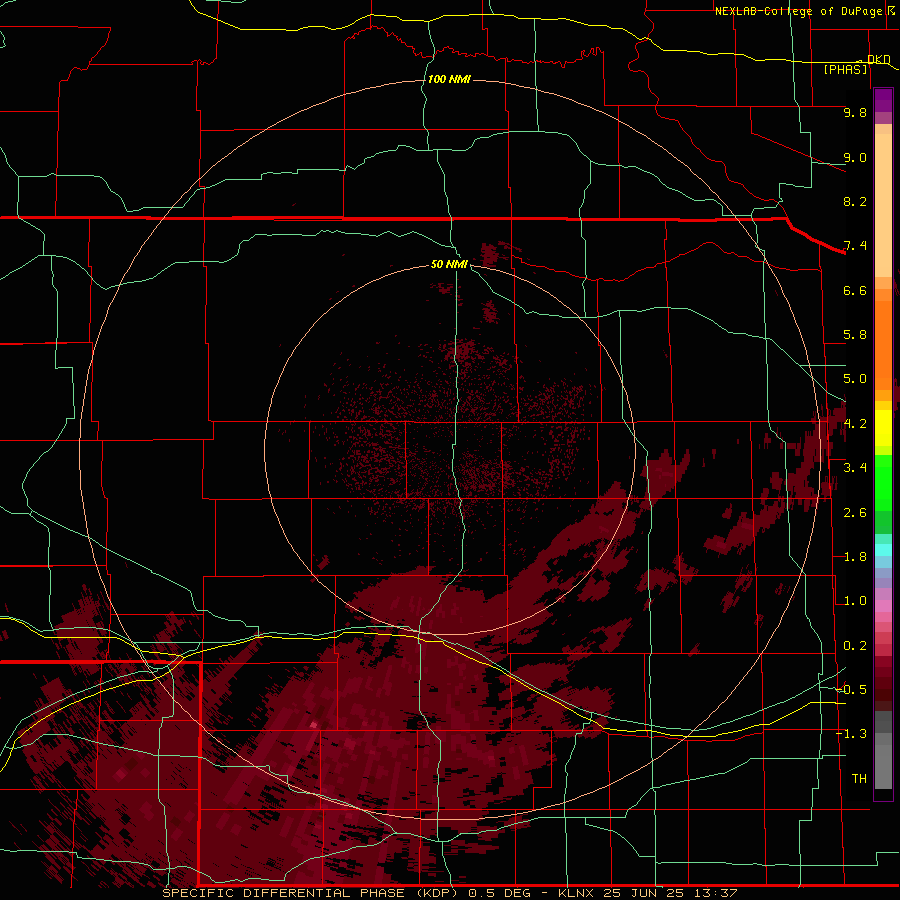Click the KLNX radar site identifier in caption

coord(576,893)
